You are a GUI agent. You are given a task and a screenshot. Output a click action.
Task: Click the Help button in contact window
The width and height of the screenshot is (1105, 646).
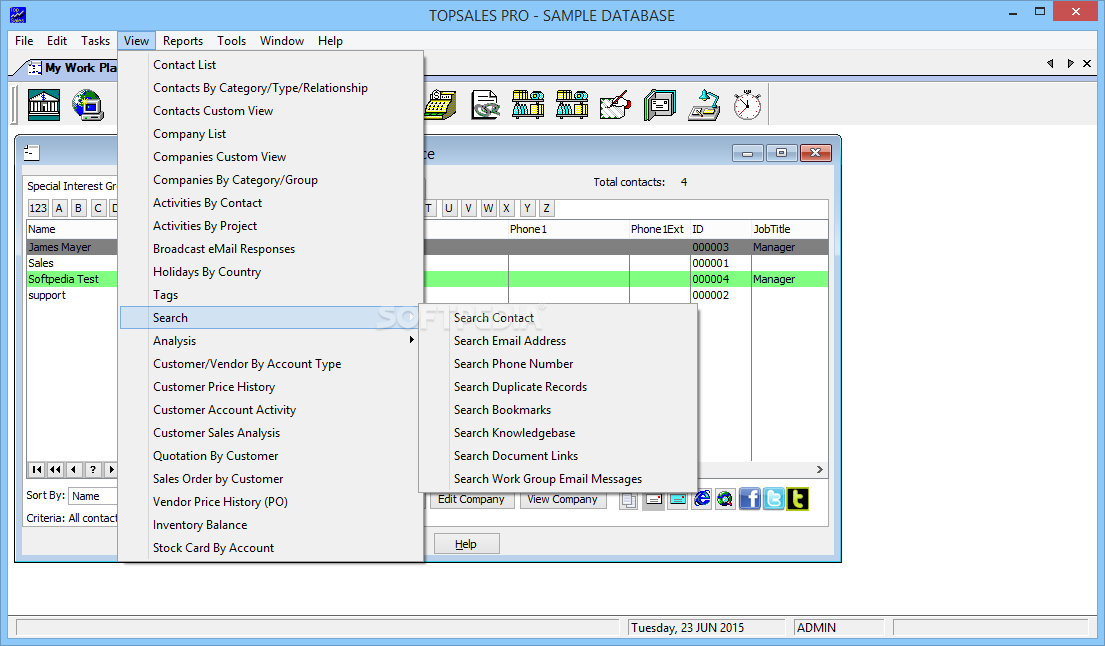point(466,544)
